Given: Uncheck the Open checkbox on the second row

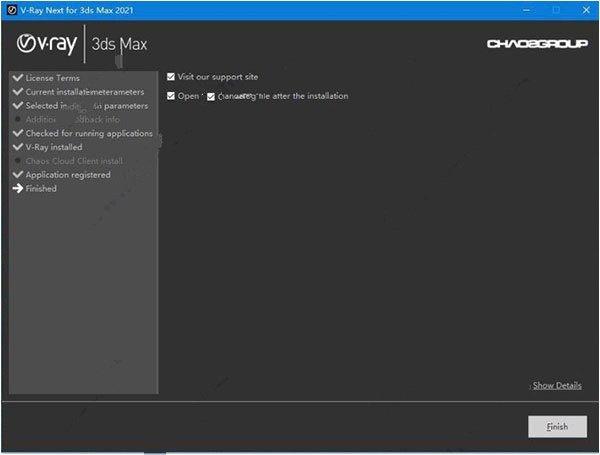Looking at the screenshot, I should coord(171,96).
